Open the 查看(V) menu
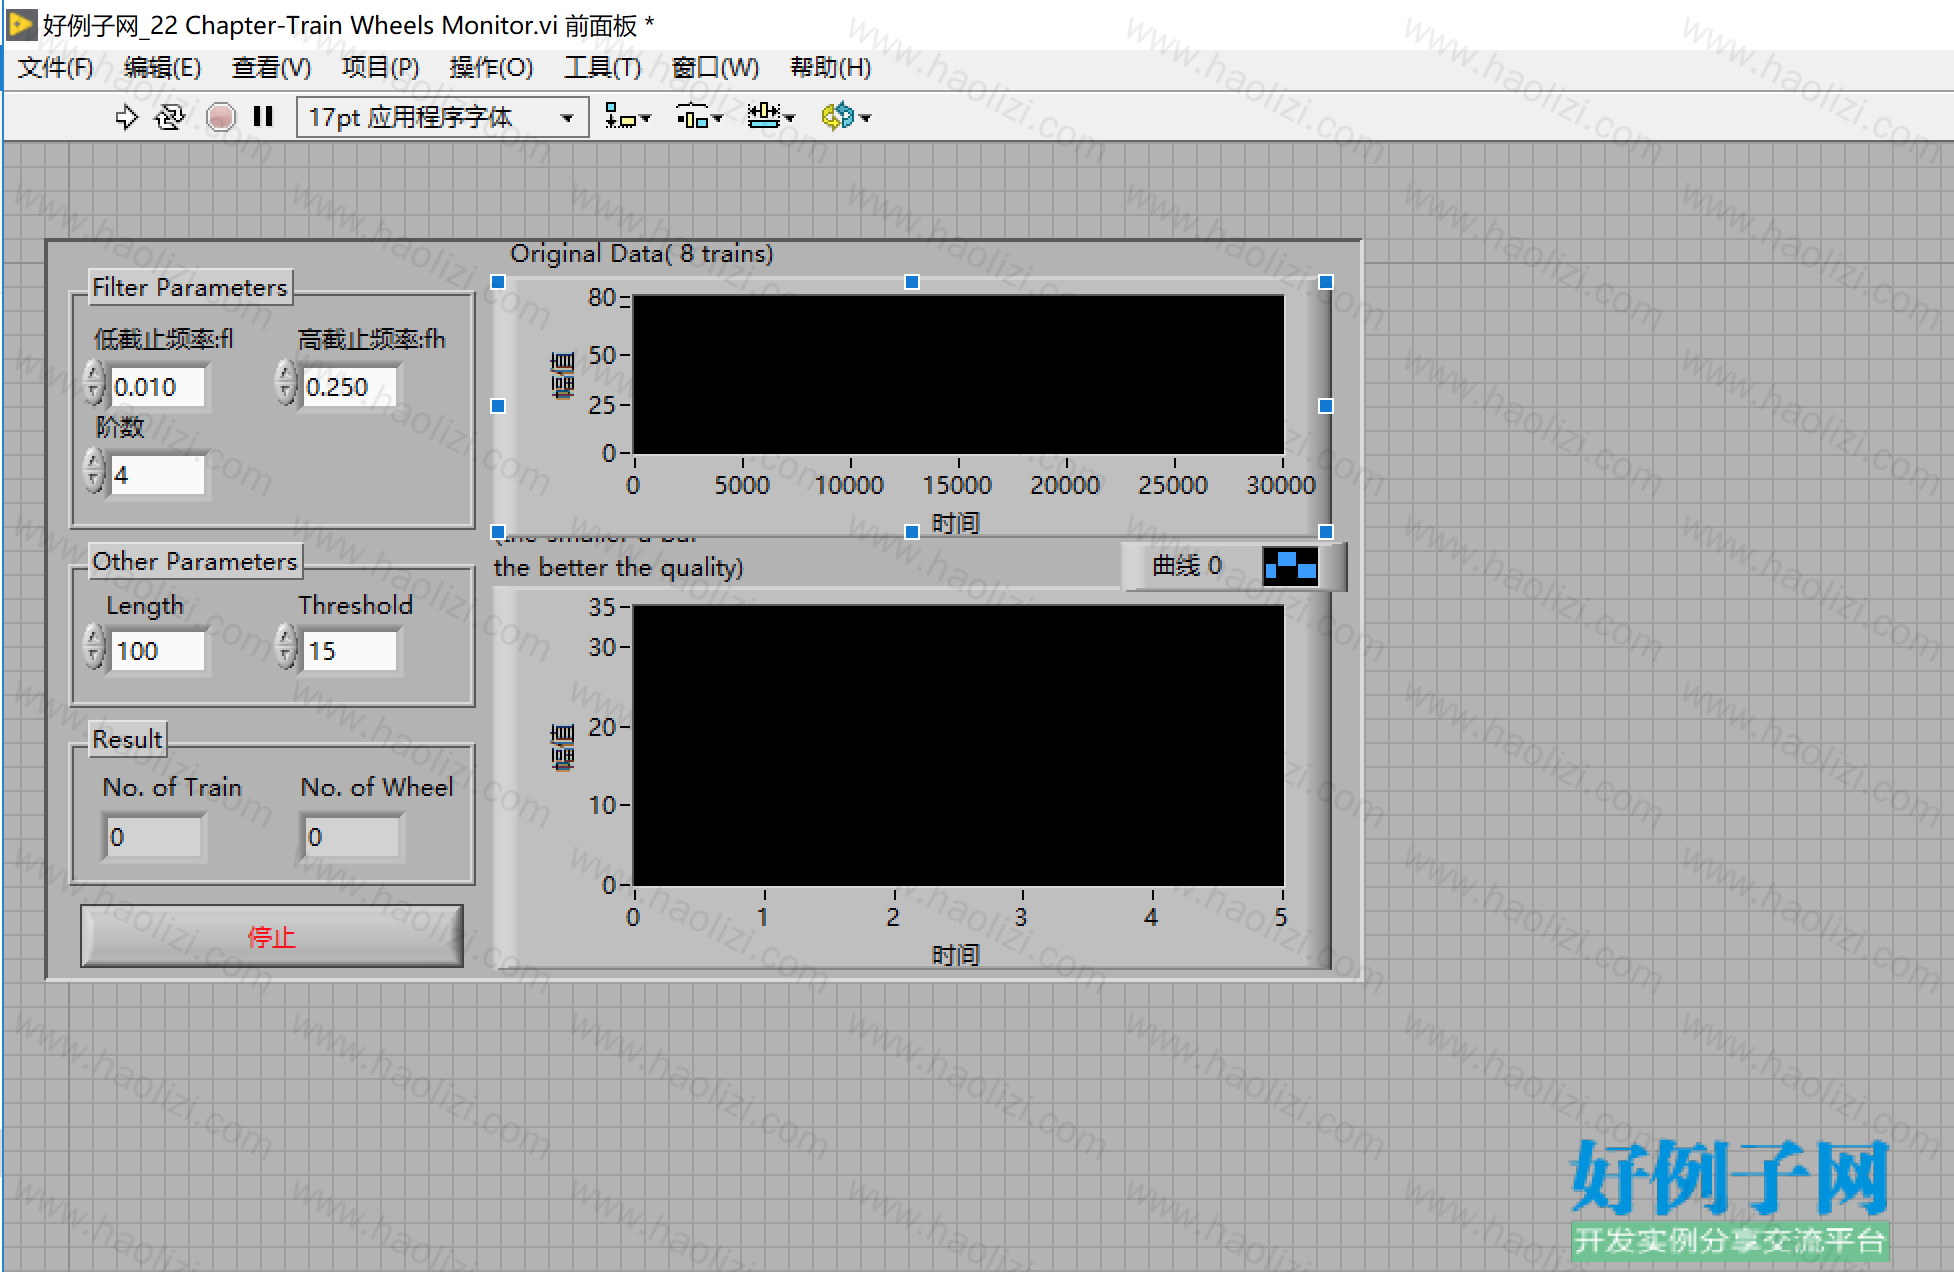The width and height of the screenshot is (1954, 1272). point(271,67)
